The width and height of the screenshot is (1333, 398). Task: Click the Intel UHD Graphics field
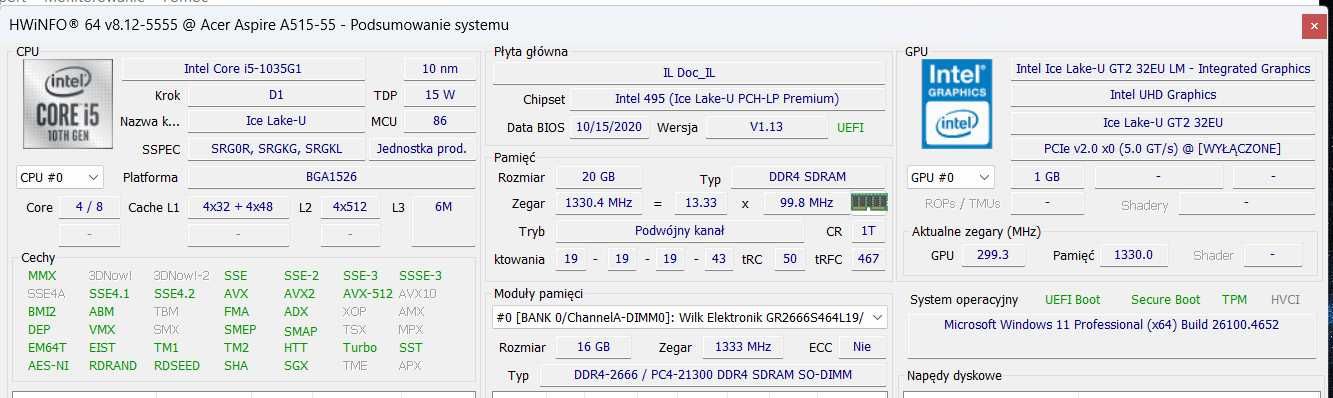pos(1163,95)
